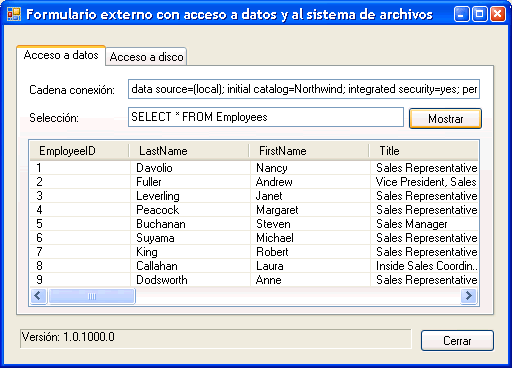Click the Cadena conexión text field

point(304,89)
